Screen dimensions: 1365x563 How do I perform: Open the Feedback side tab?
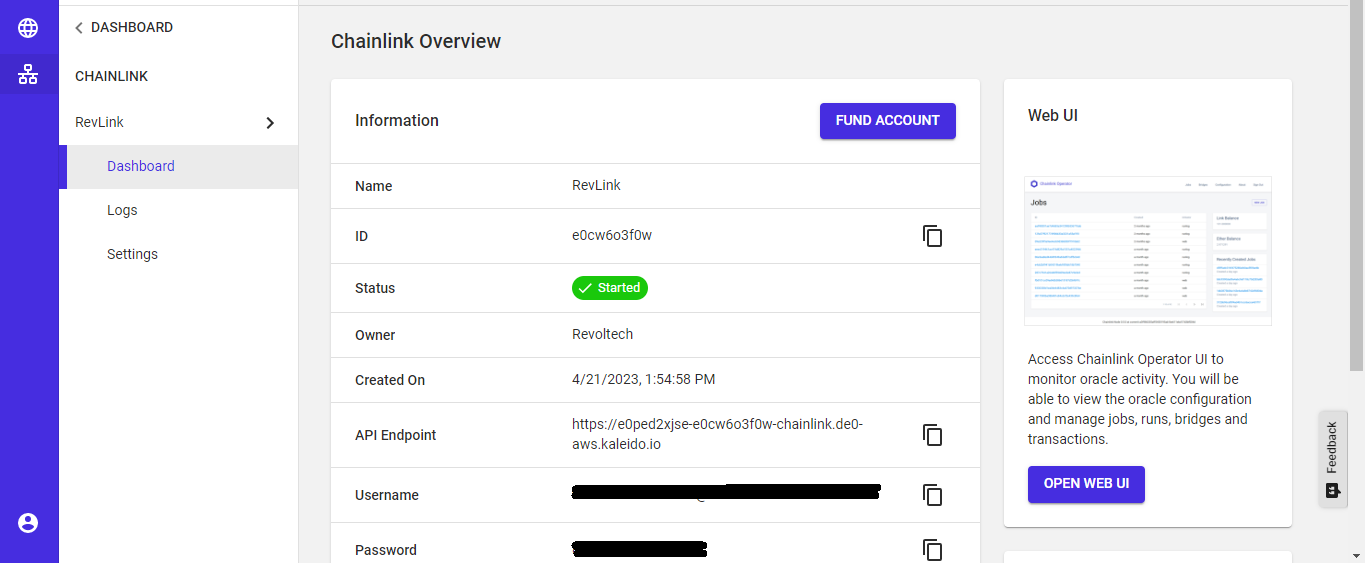point(1332,459)
